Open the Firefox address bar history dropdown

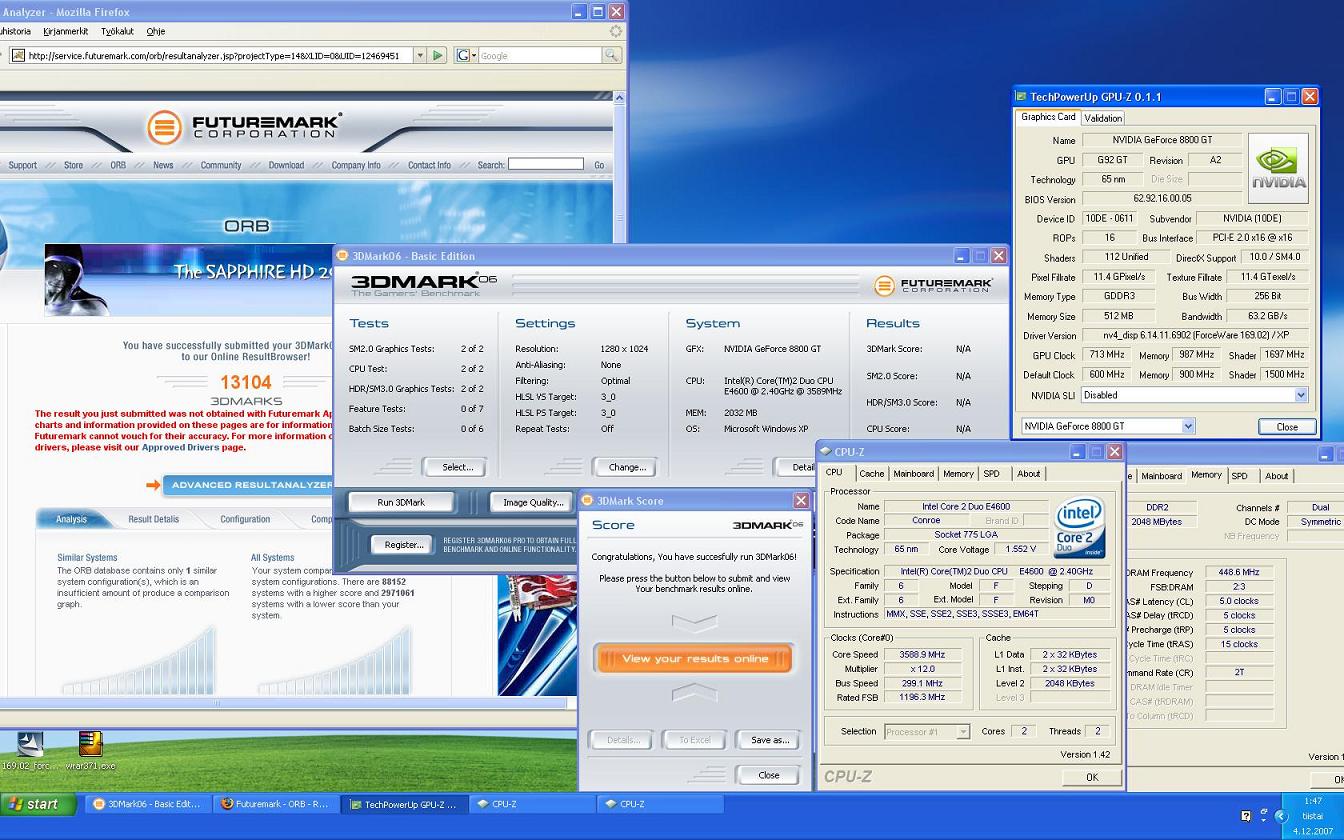pyautogui.click(x=420, y=56)
